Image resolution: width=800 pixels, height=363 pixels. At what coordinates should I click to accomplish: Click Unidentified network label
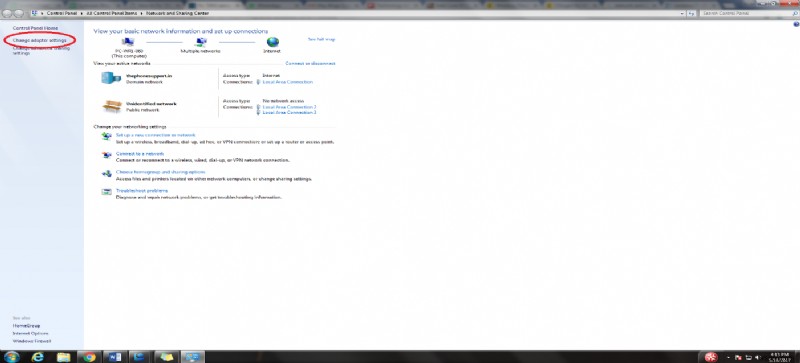click(x=151, y=104)
